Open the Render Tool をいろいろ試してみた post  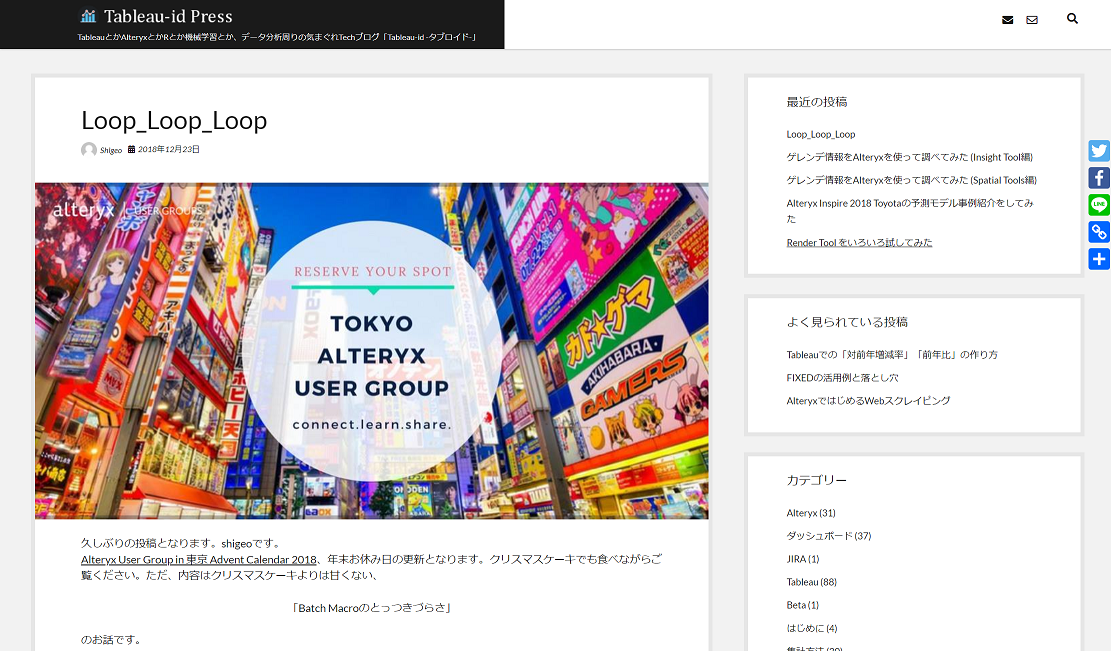[x=859, y=242]
